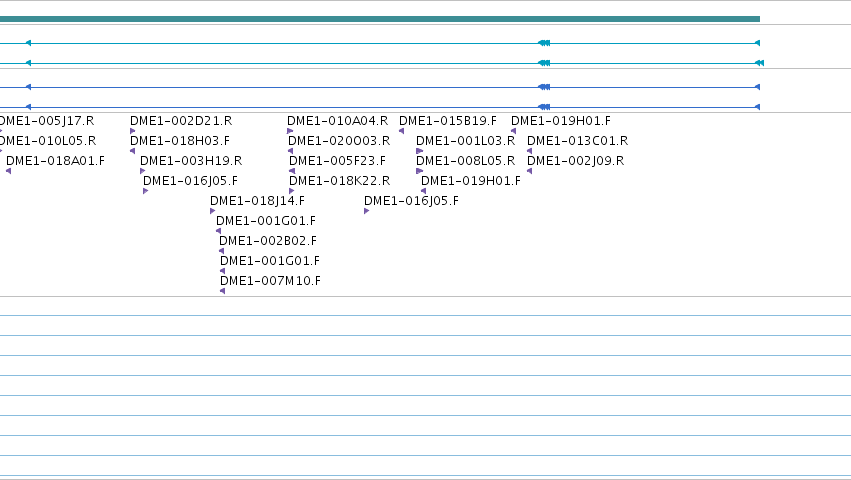Click the DME1-002J09.R label
Screen dimensions: 851x480
click(575, 161)
